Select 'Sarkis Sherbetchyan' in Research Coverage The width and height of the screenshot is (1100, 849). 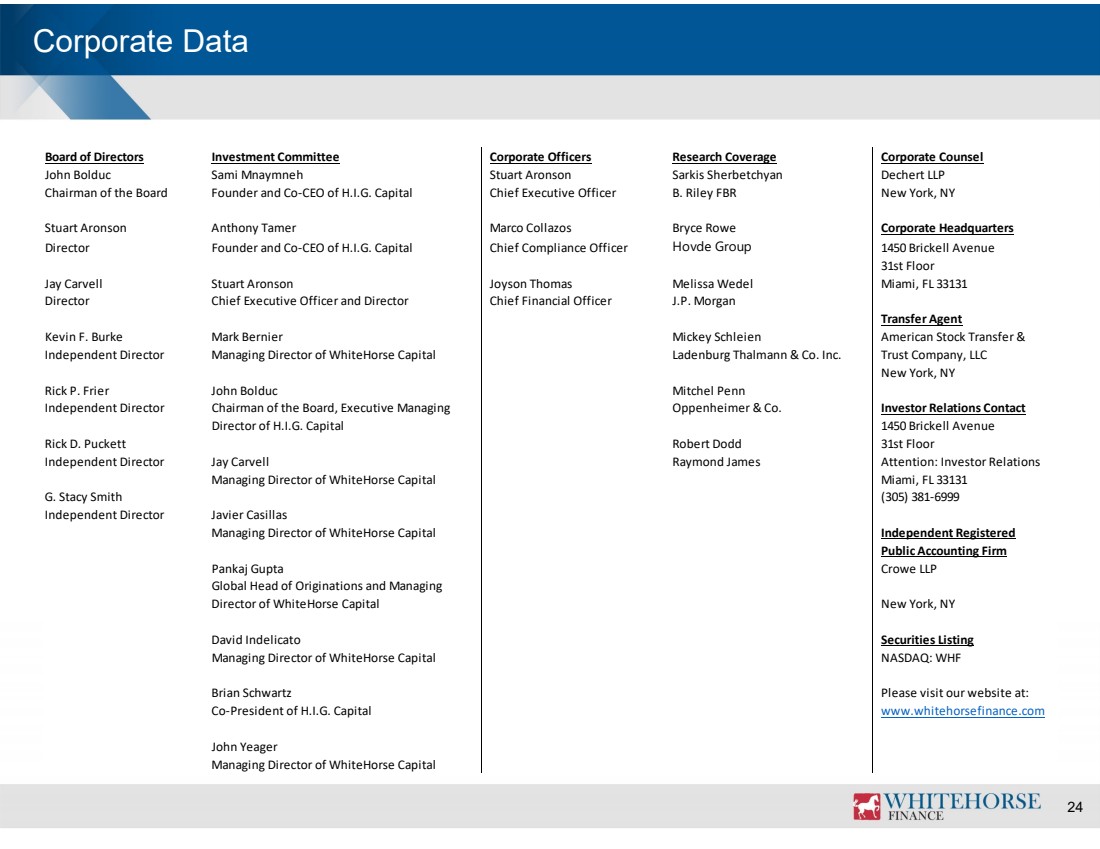click(727, 175)
